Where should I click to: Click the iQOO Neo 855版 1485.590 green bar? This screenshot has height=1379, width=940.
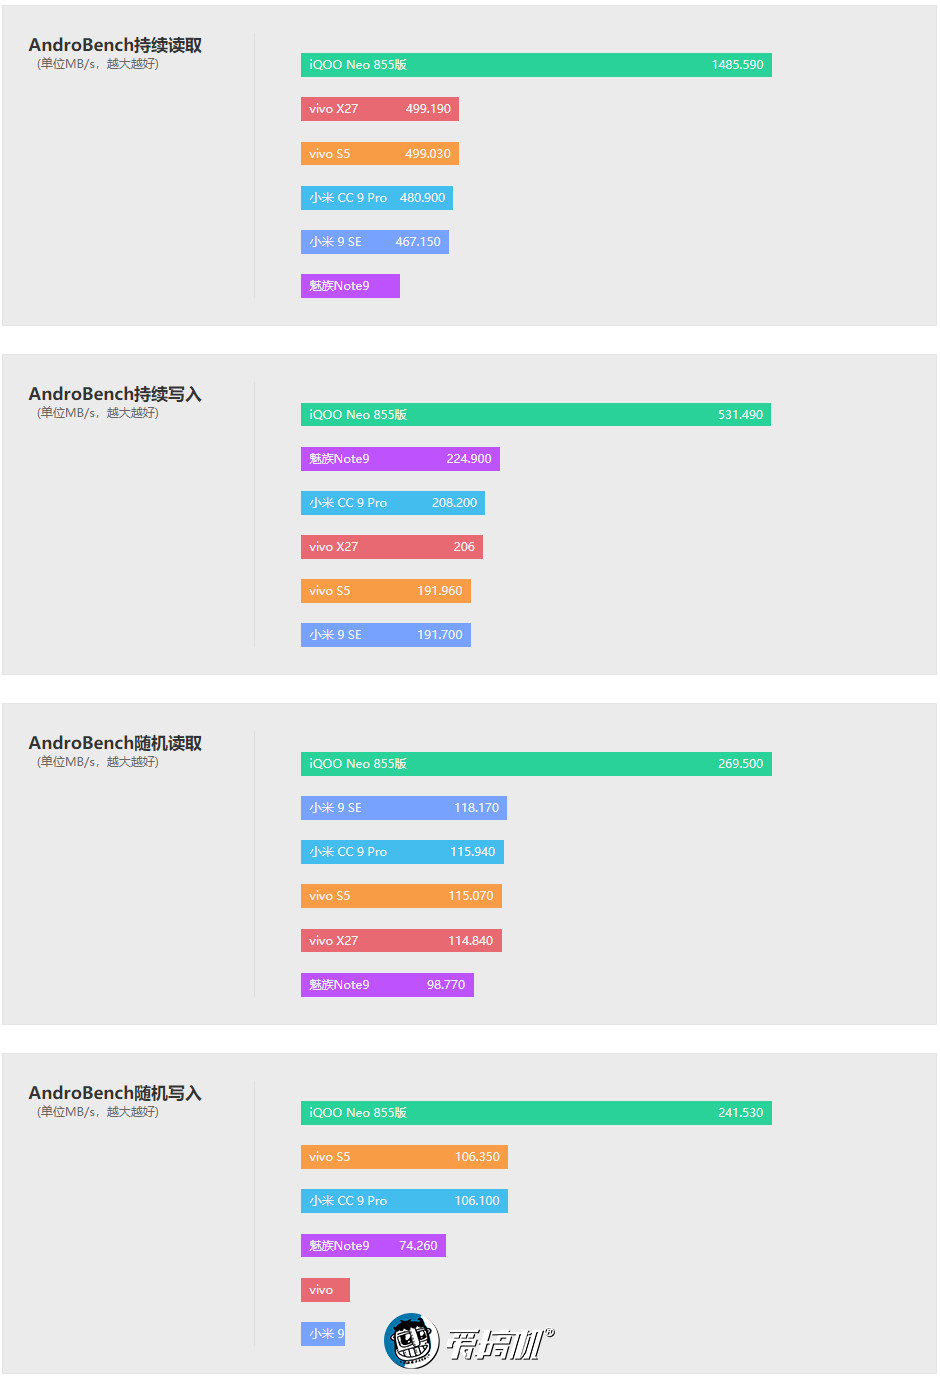[536, 65]
